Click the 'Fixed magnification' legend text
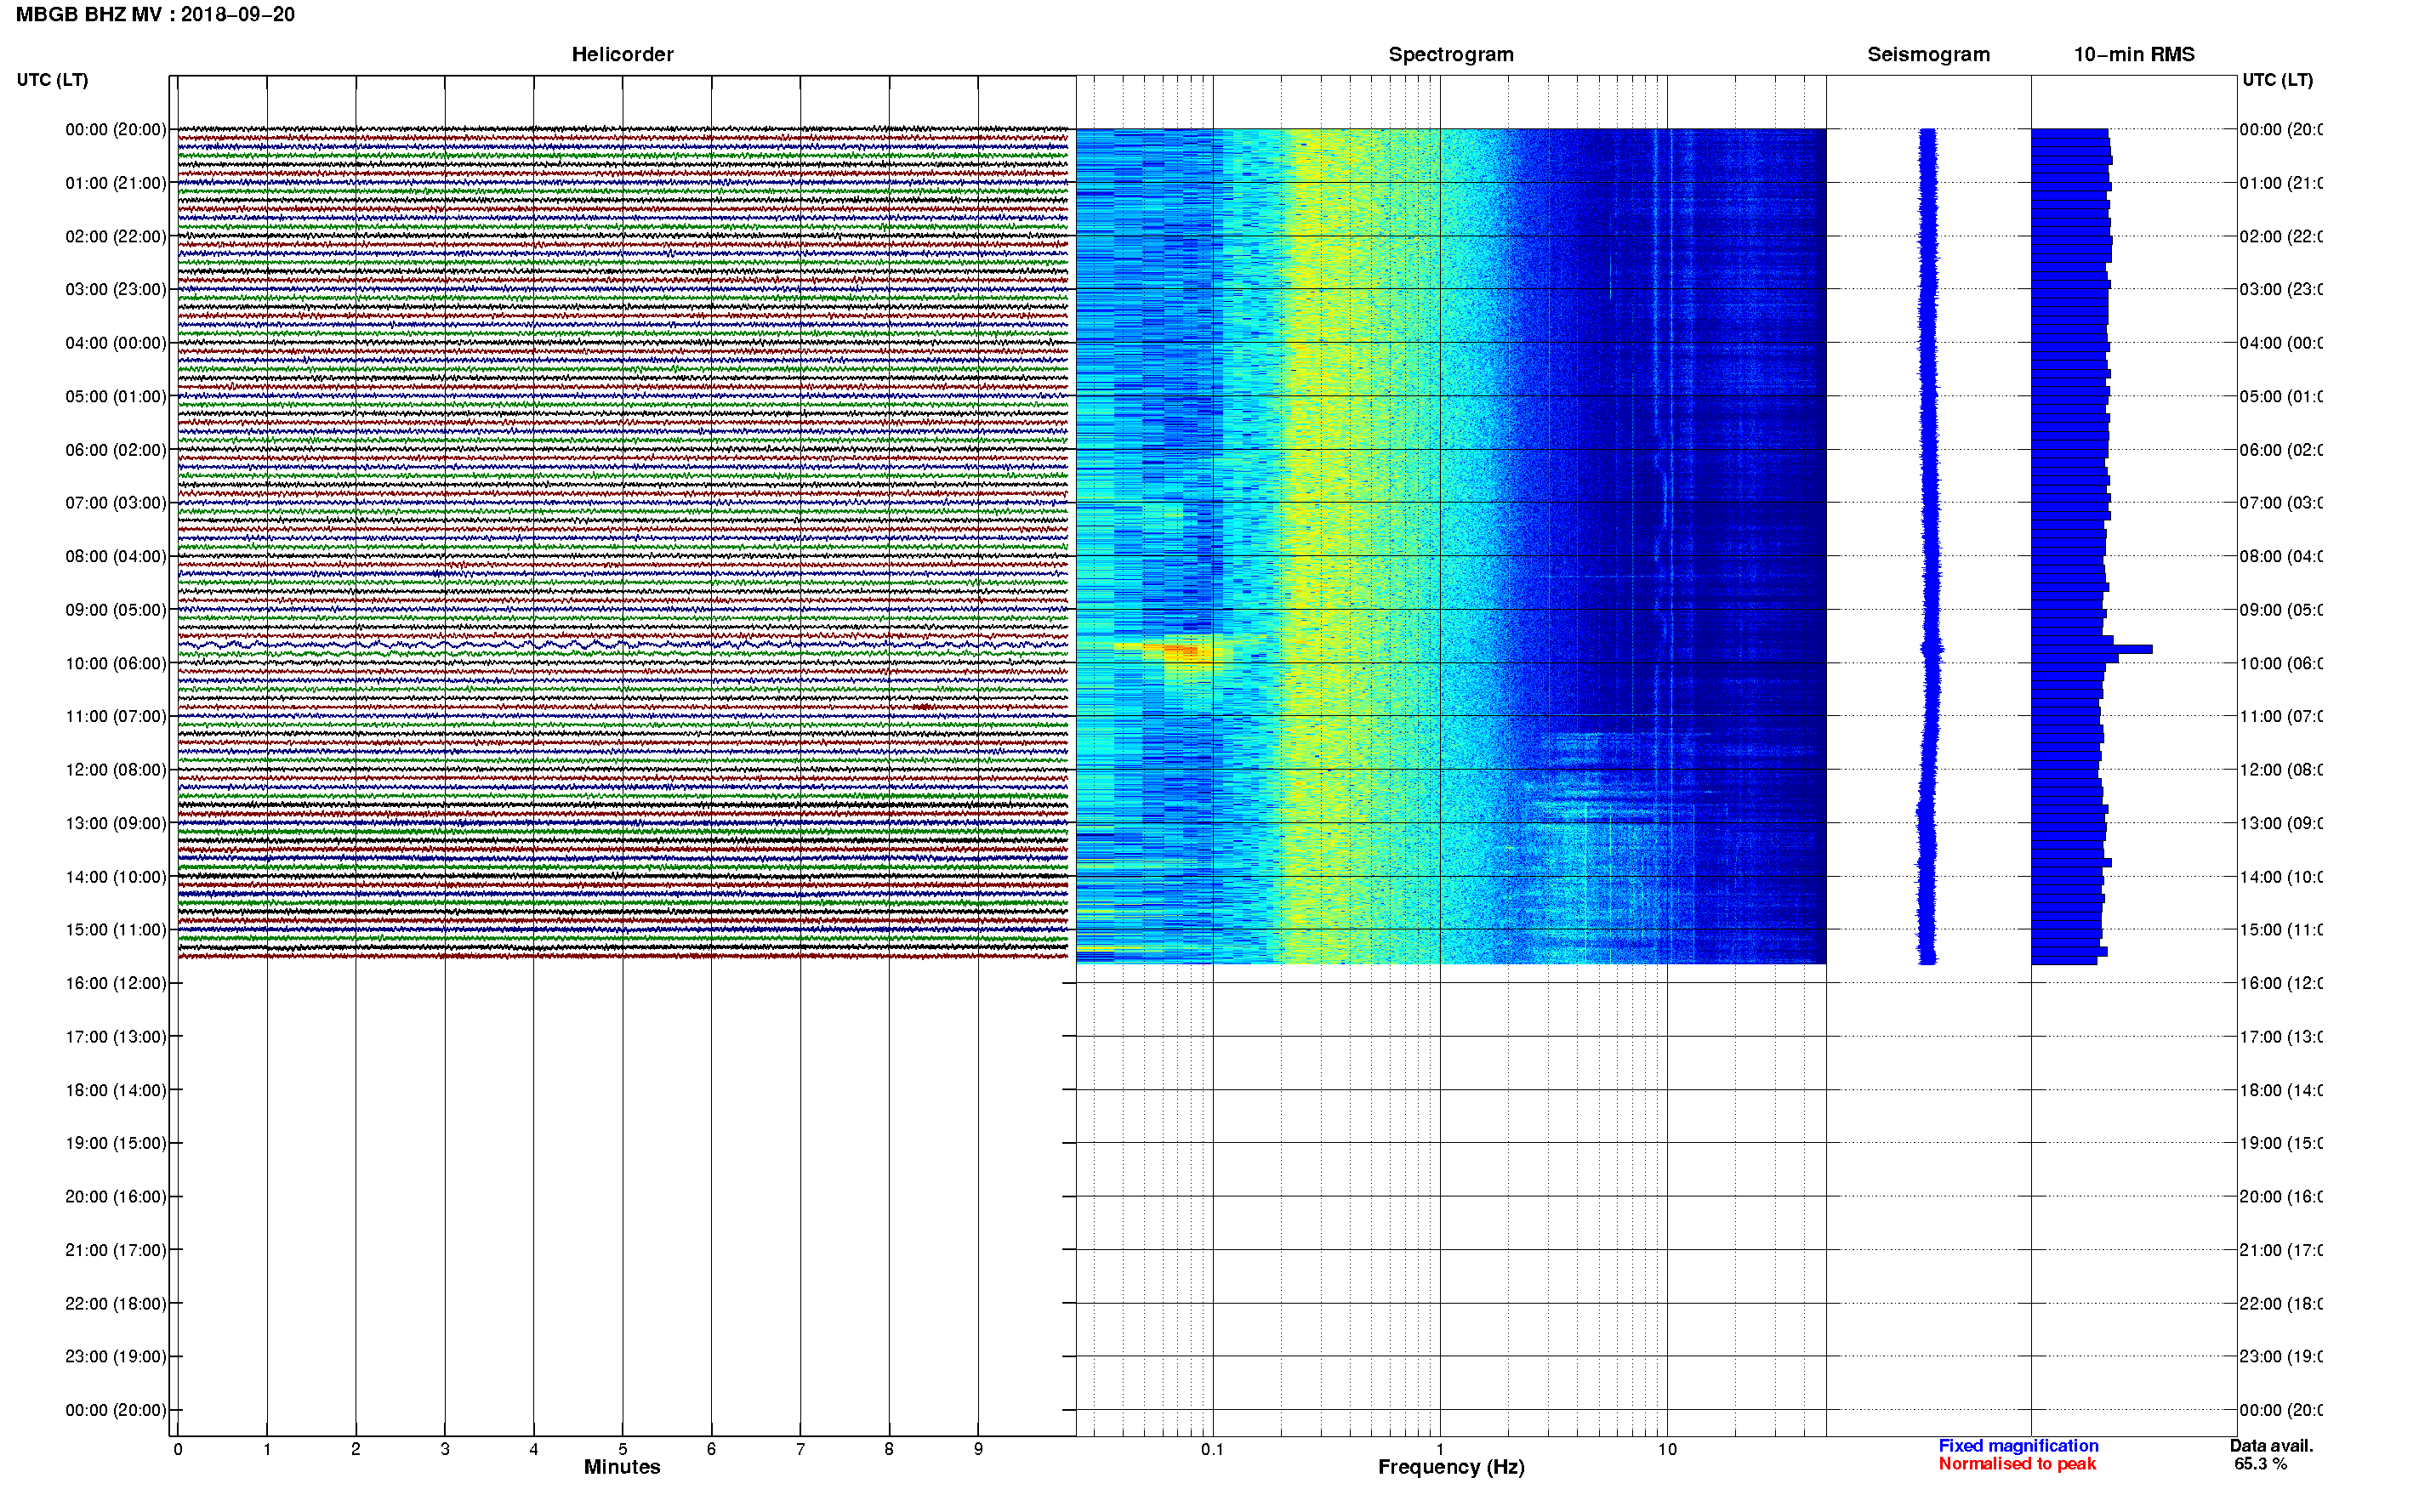The width and height of the screenshot is (2419, 1512). (2018, 1446)
